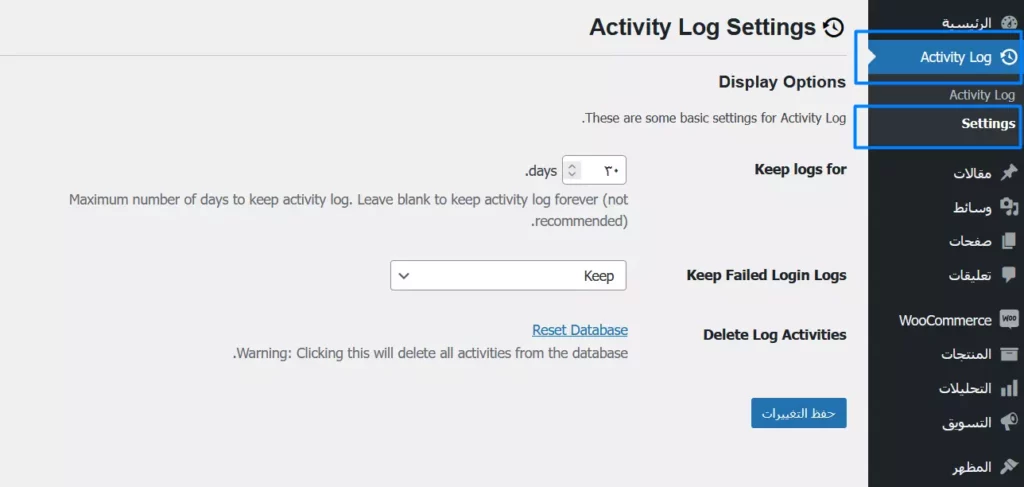The width and height of the screenshot is (1024, 487).
Task: Click the comment bubble icon beside تعليقات
Action: (x=1008, y=275)
